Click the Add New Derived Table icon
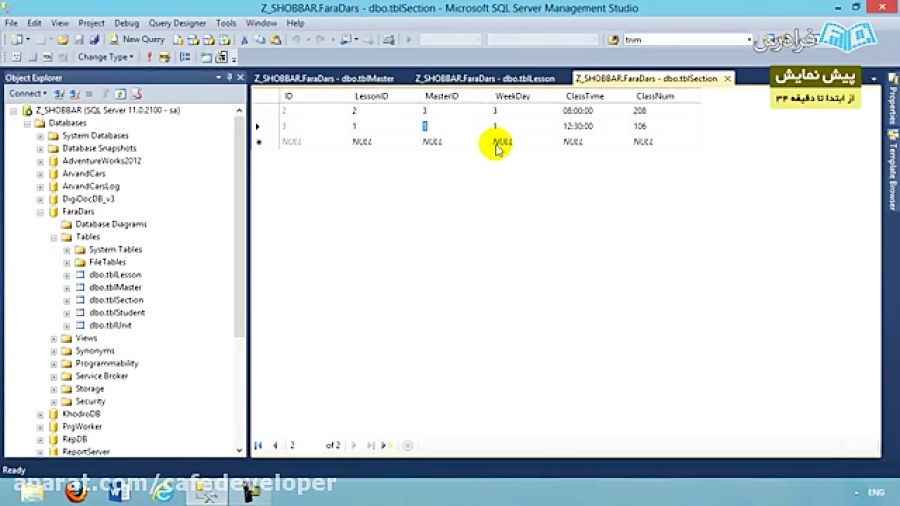This screenshot has width=900, height=506. pos(221,57)
